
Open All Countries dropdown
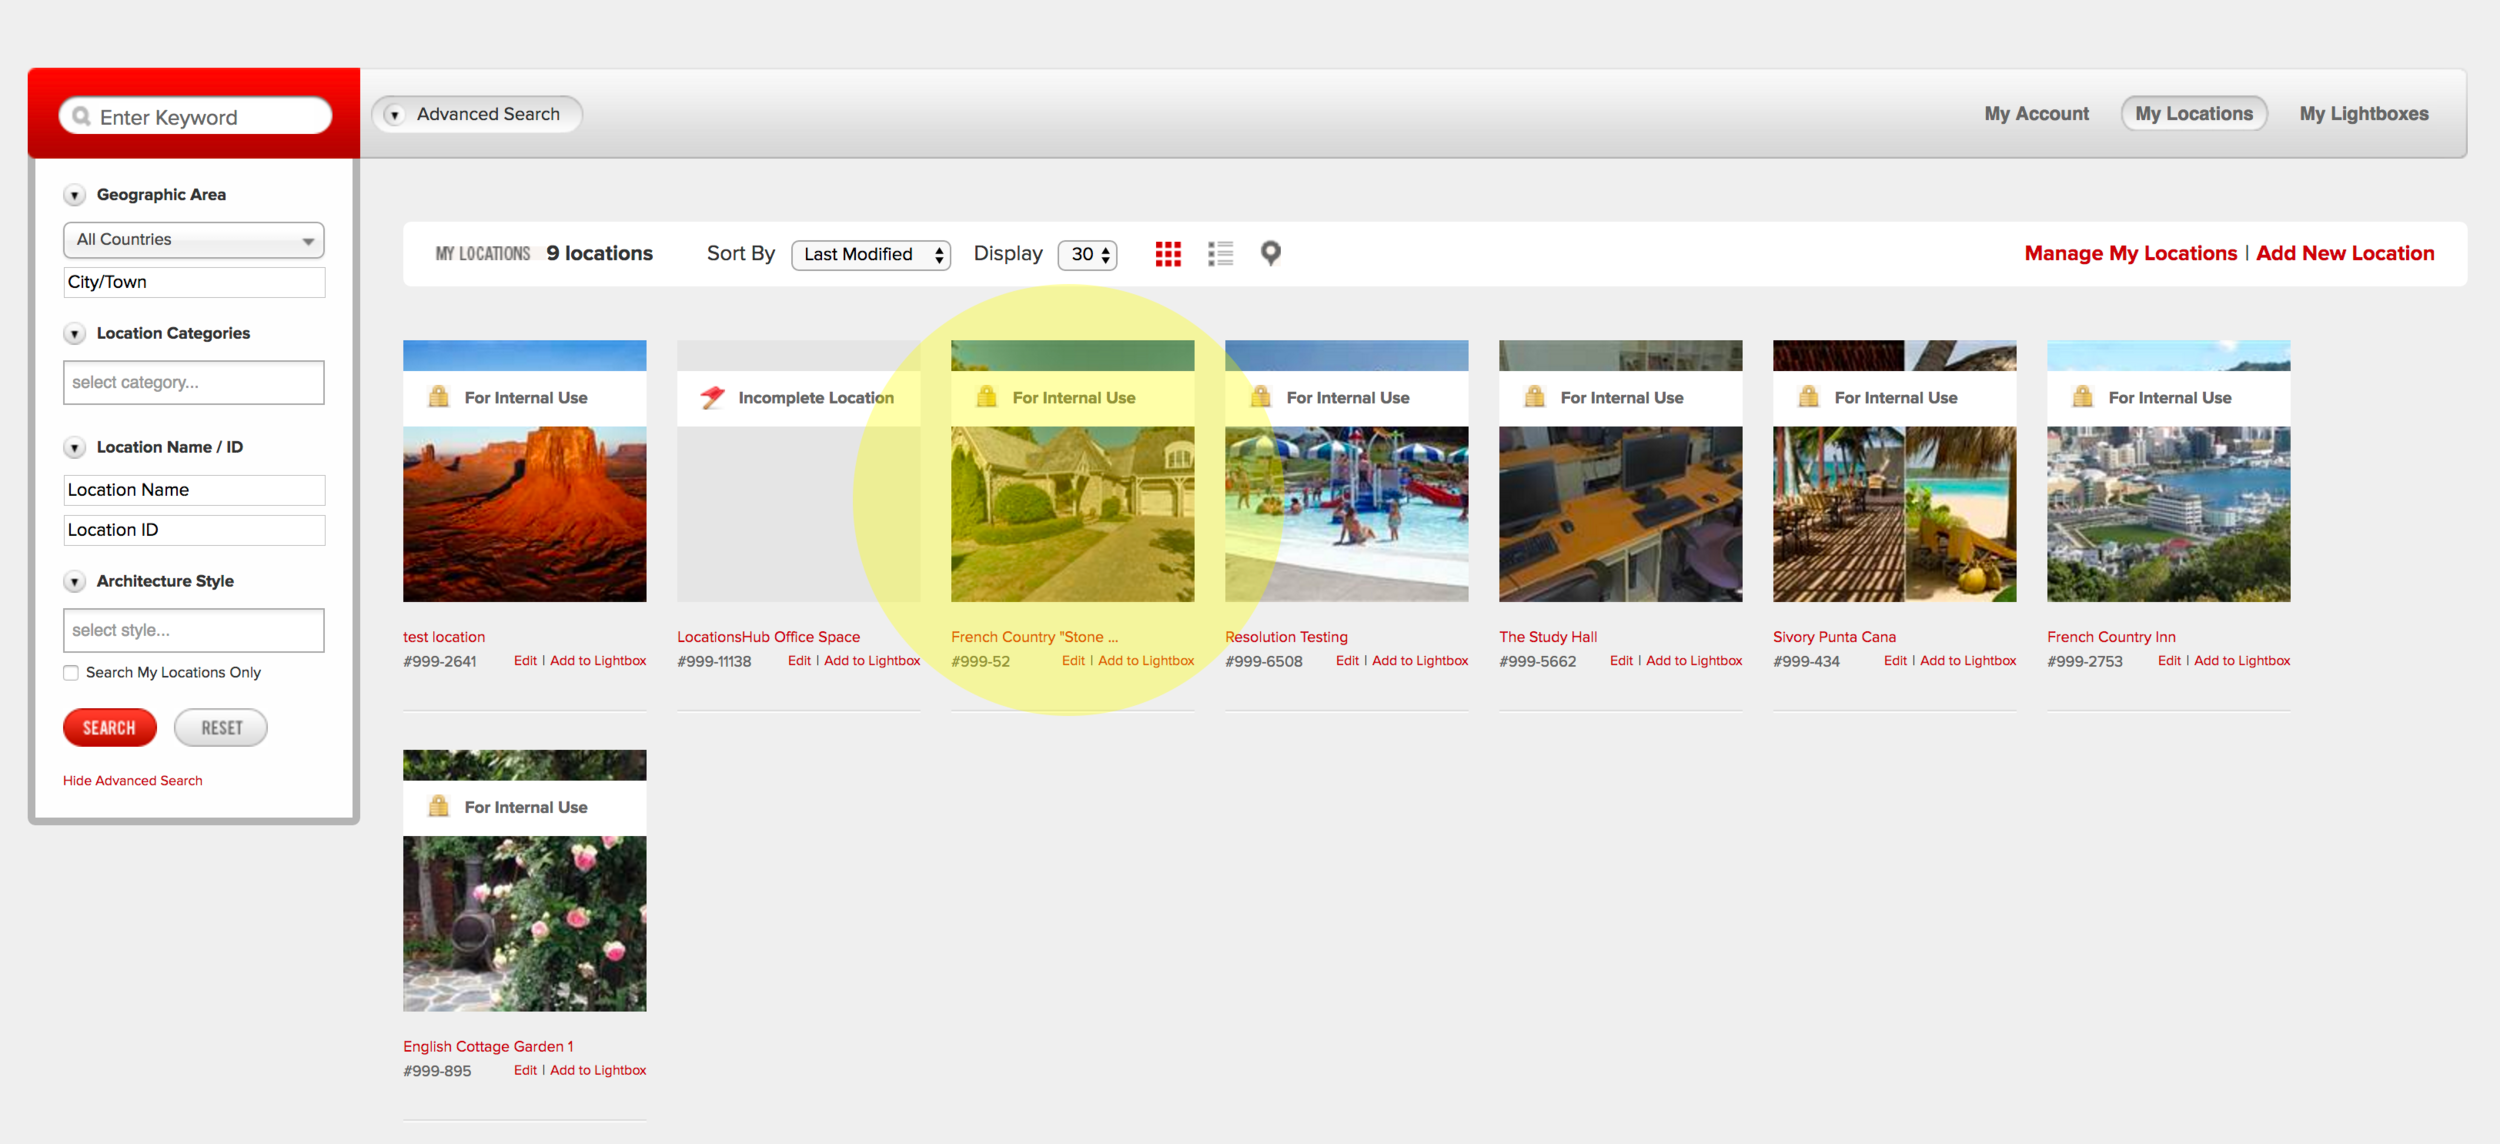coord(194,240)
